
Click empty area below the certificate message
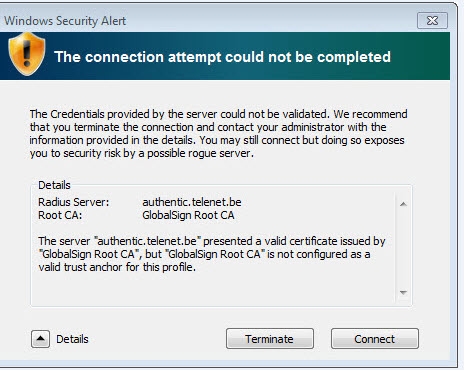(213, 288)
